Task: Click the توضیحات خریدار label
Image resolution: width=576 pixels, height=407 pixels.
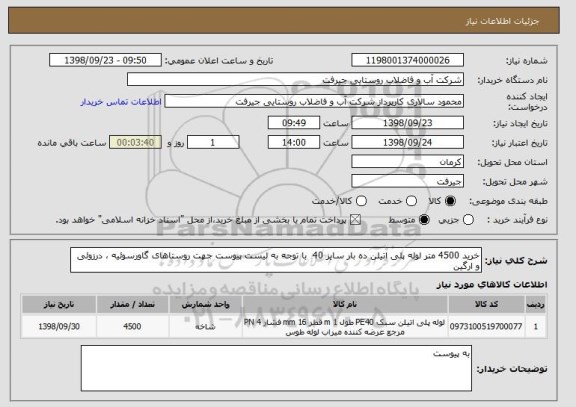Action: (512, 368)
